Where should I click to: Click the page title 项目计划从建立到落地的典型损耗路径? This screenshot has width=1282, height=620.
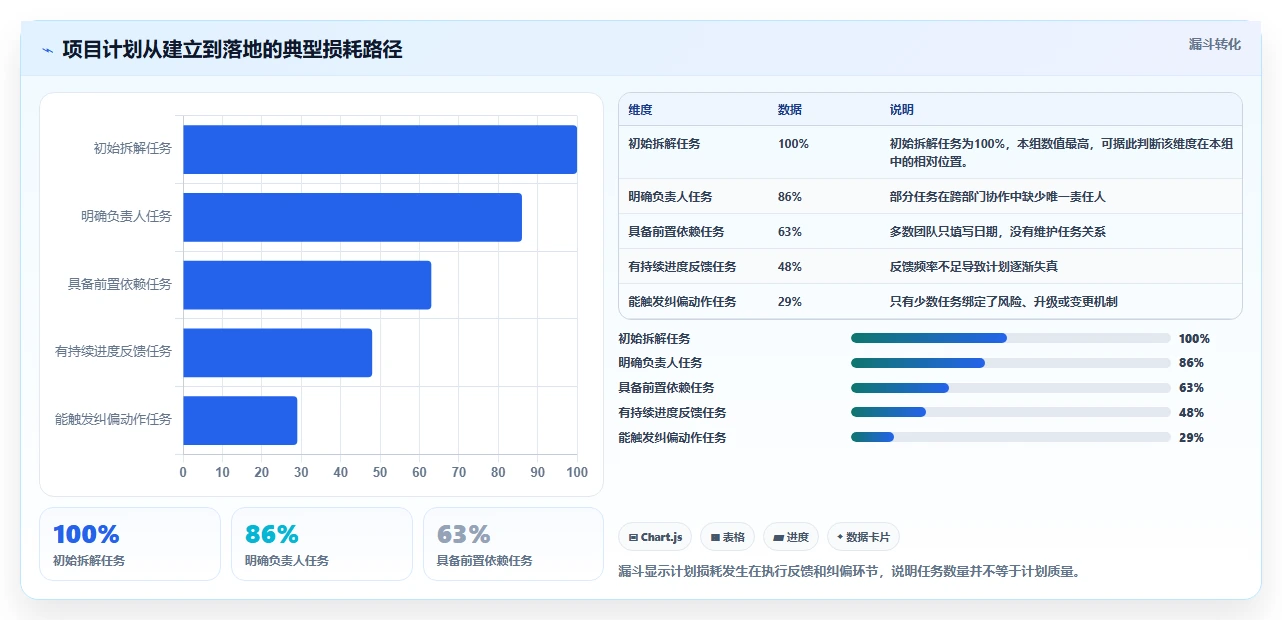[x=232, y=49]
